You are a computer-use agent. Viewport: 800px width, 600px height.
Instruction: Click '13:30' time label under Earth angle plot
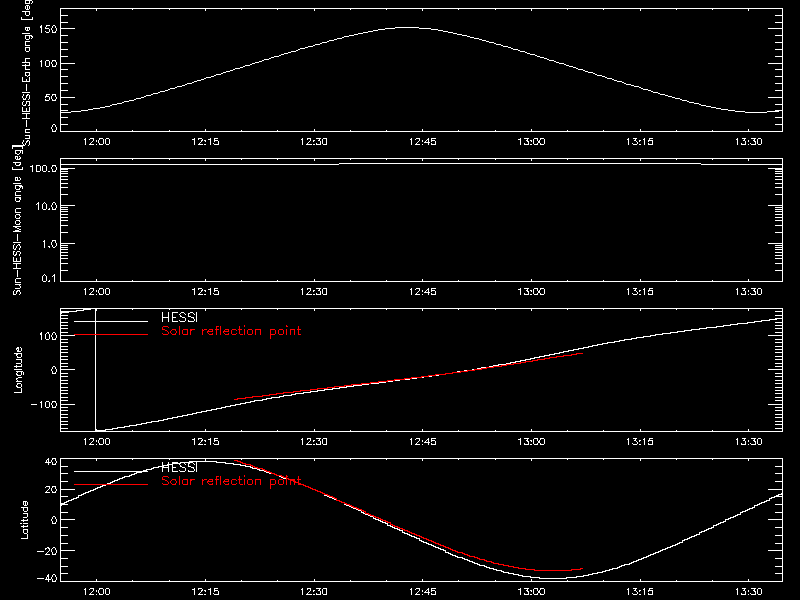click(x=748, y=141)
